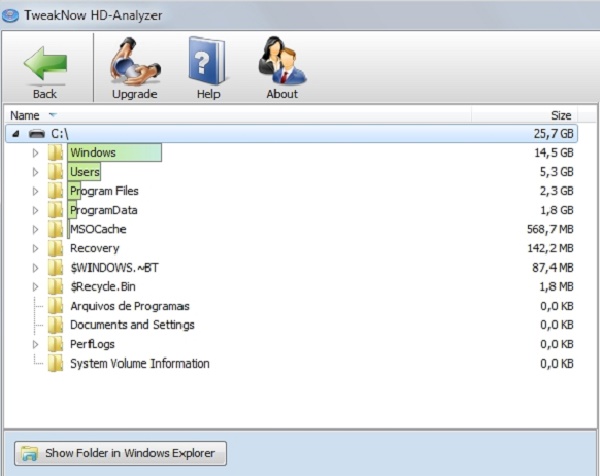
Task: Select the Windows folder row
Action: pyautogui.click(x=291, y=153)
